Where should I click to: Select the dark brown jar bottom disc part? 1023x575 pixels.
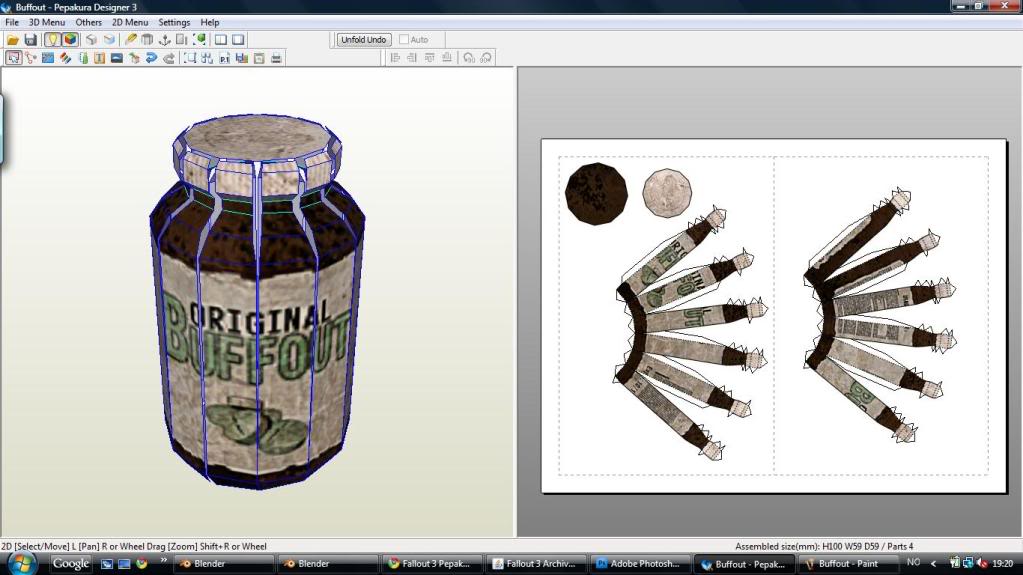(596, 194)
